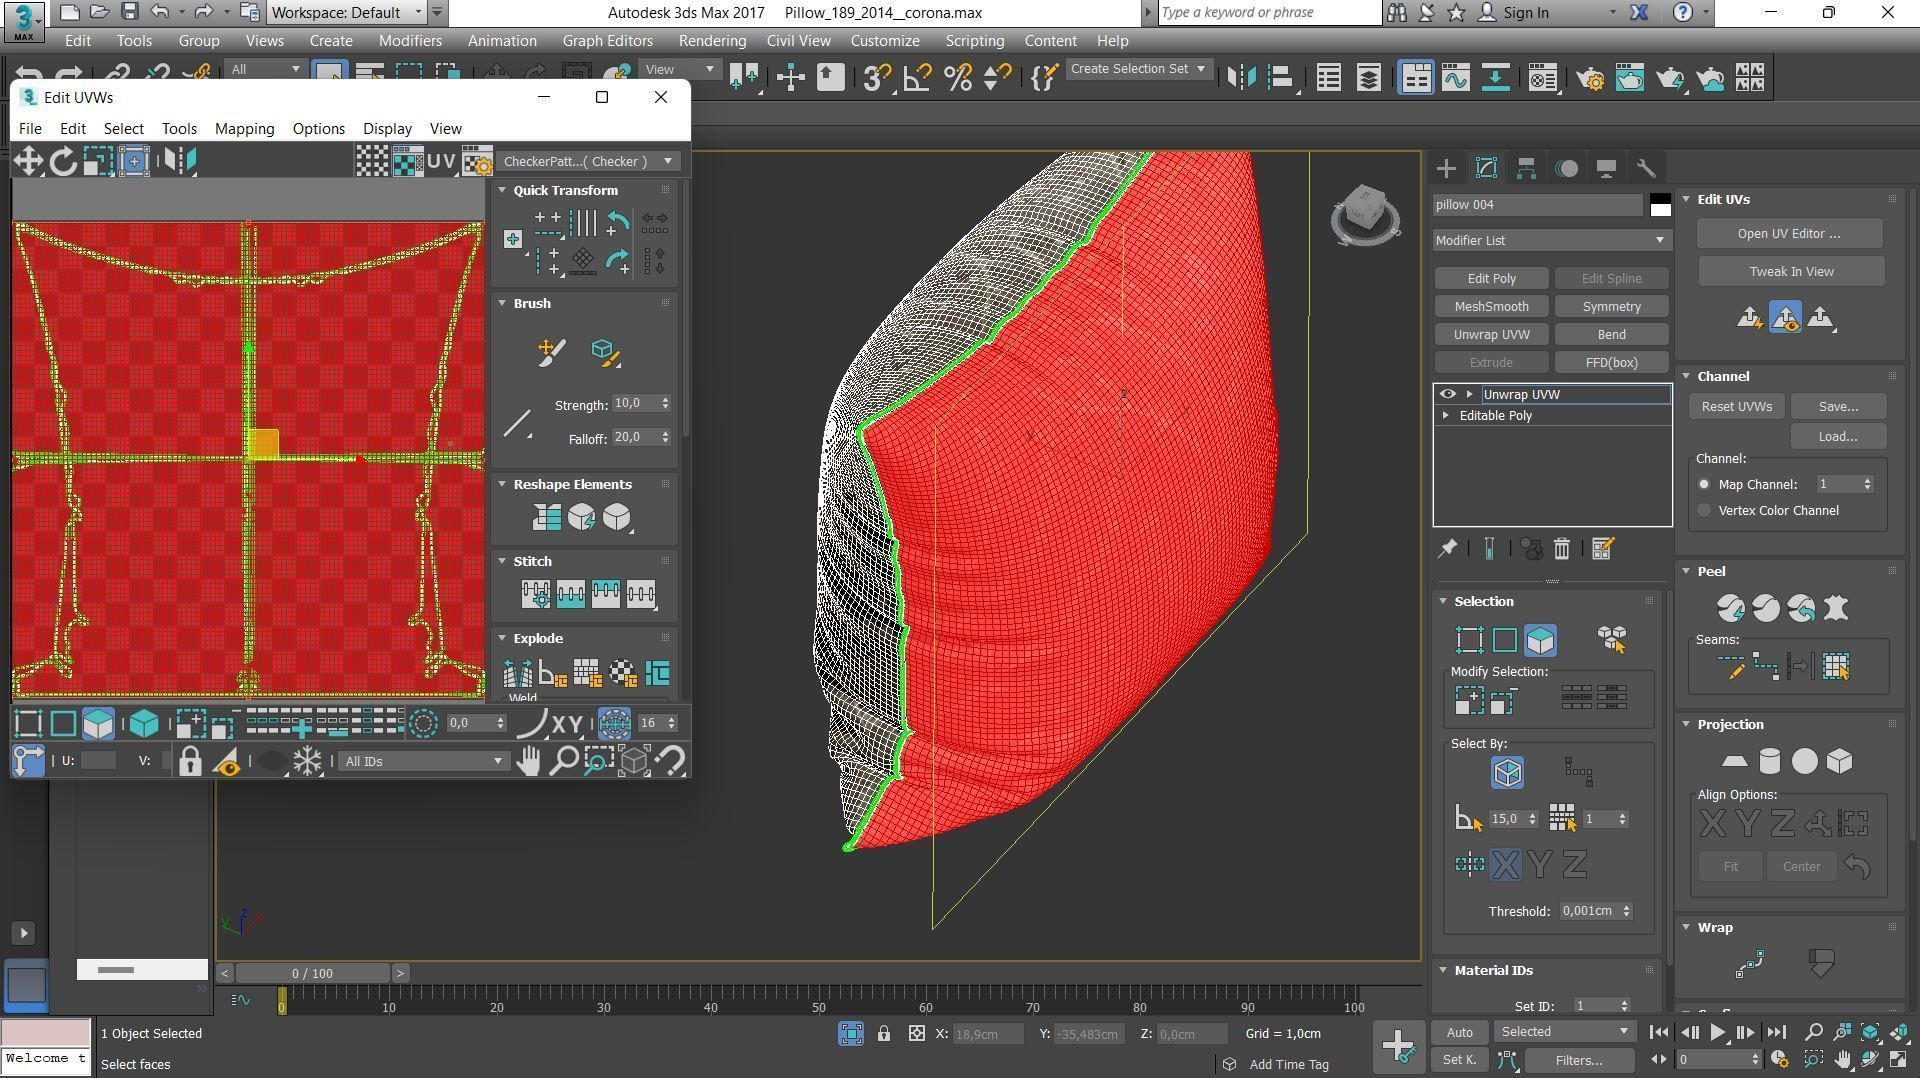Image resolution: width=1920 pixels, height=1078 pixels.
Task: Toggle the checker pattern background display icon
Action: click(407, 161)
